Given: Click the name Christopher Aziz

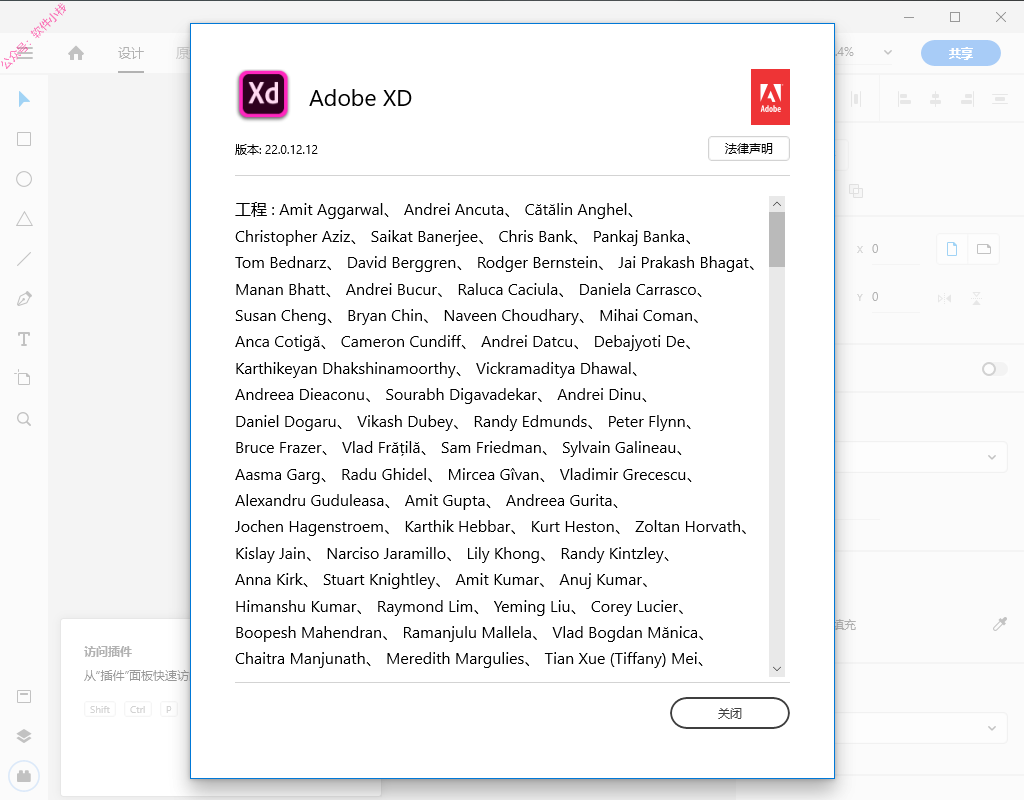Looking at the screenshot, I should tap(293, 236).
